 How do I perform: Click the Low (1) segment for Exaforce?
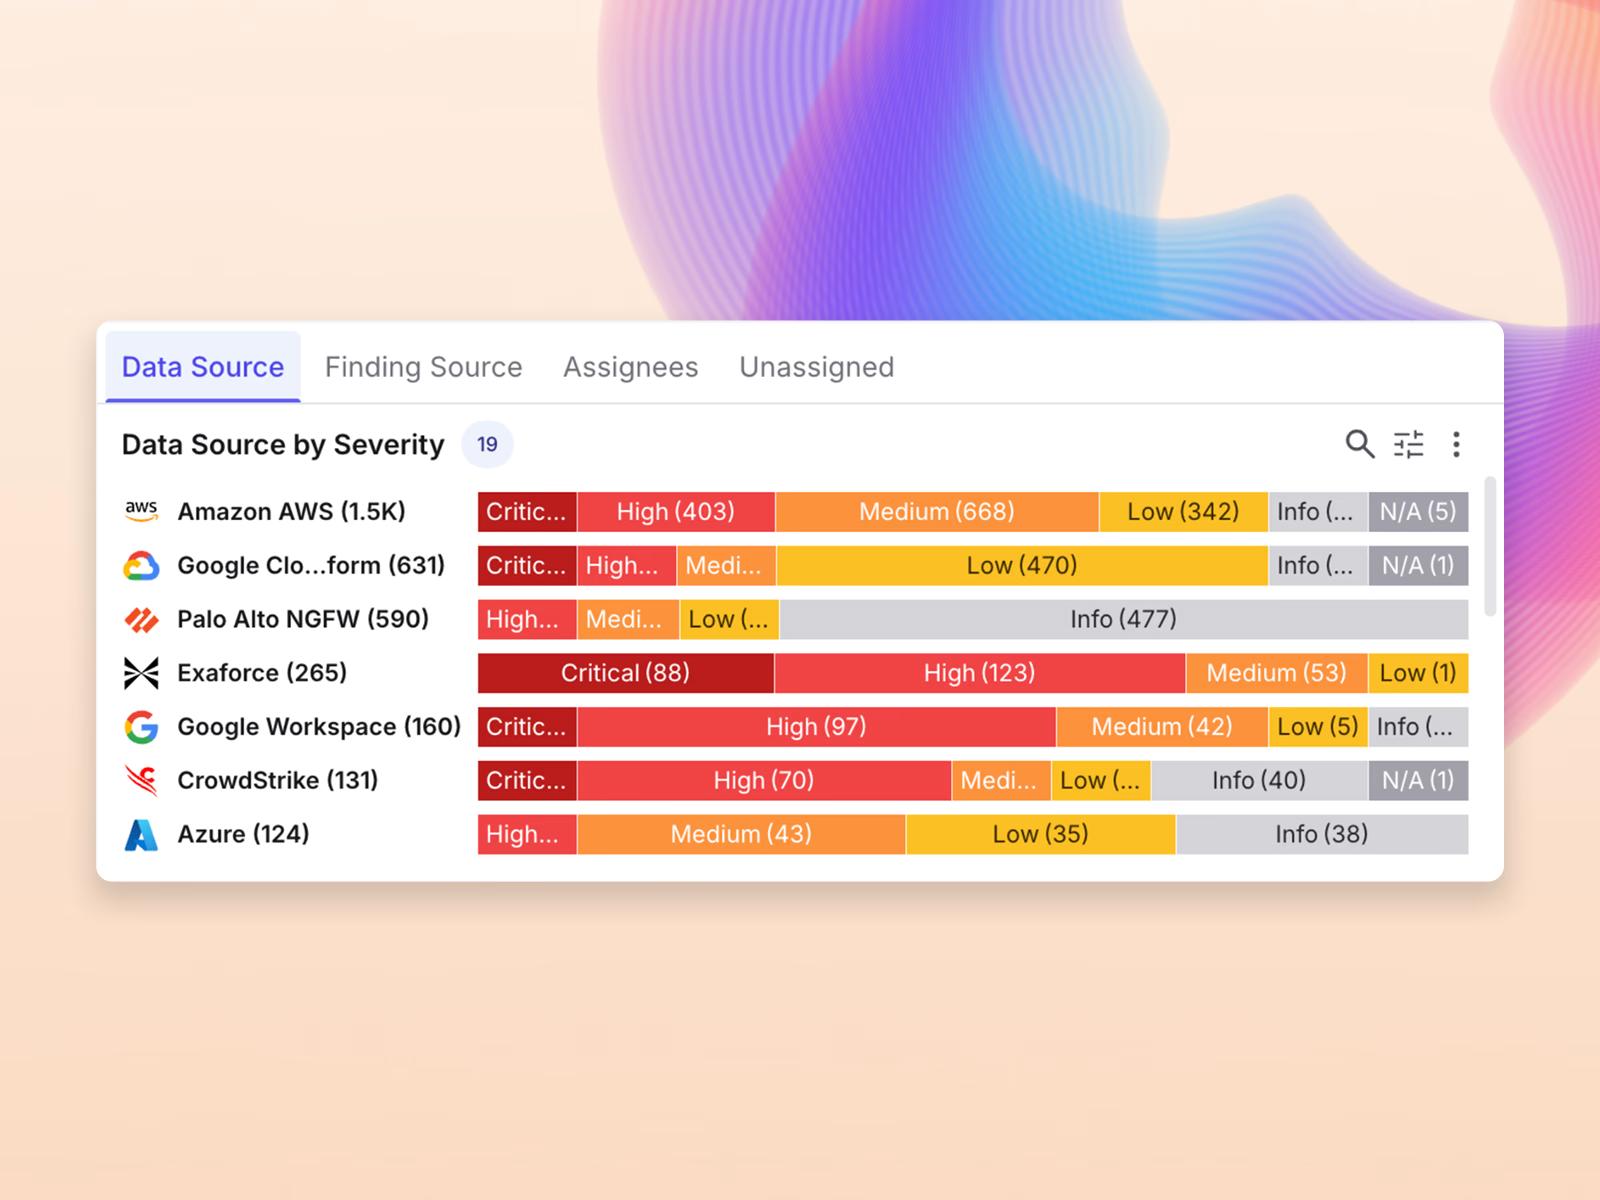click(x=1418, y=673)
